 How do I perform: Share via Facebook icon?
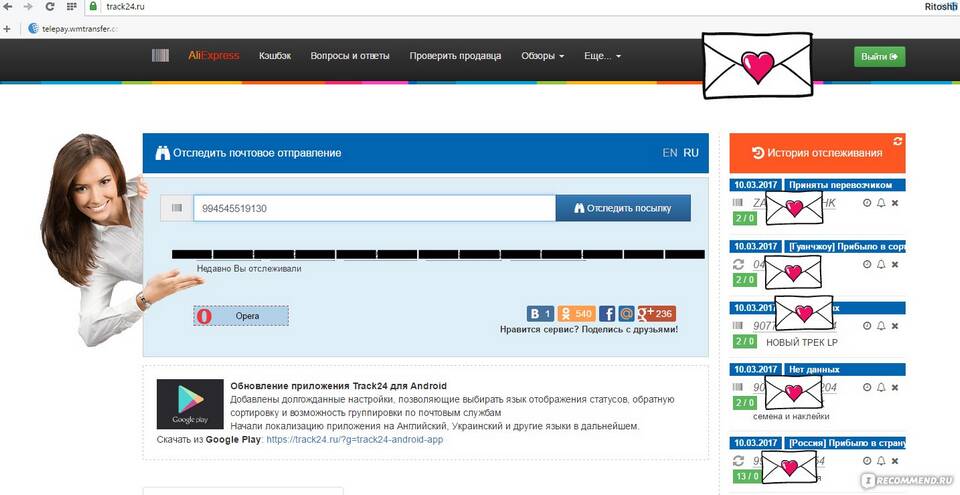[x=607, y=314]
